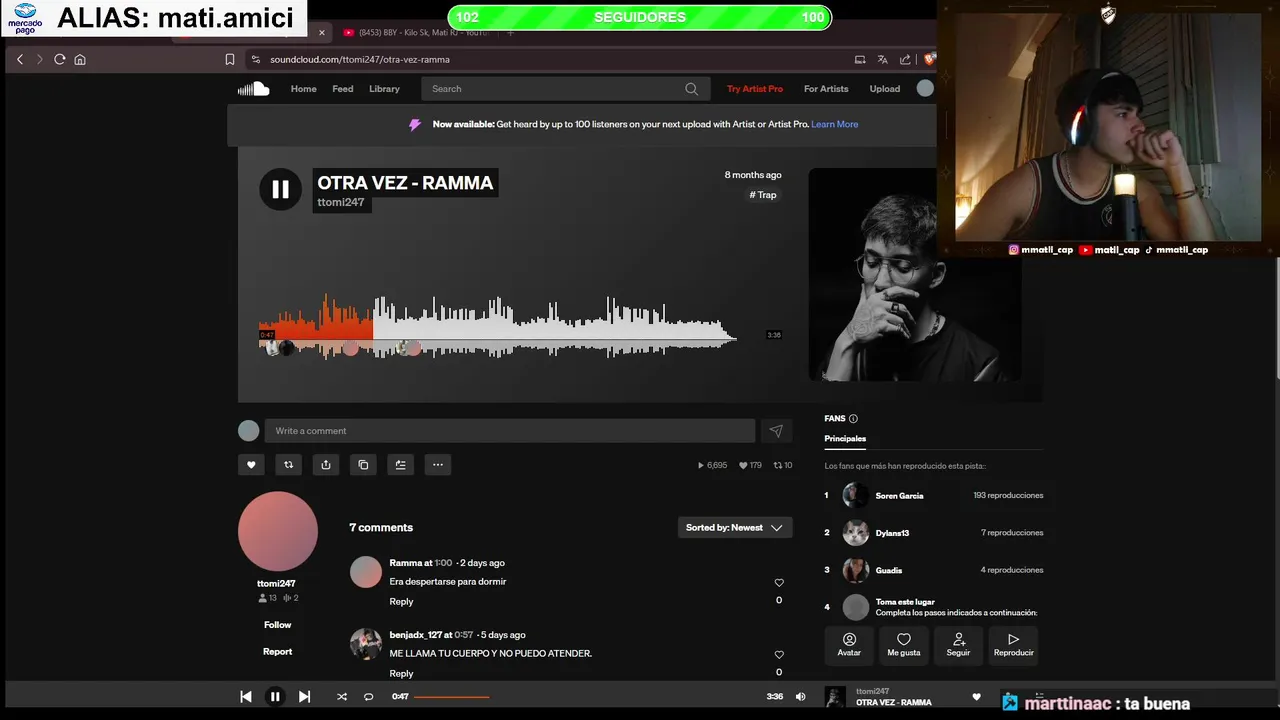This screenshot has width=1280, height=720.
Task: Open fan Soren Garcia's profile
Action: (899, 496)
